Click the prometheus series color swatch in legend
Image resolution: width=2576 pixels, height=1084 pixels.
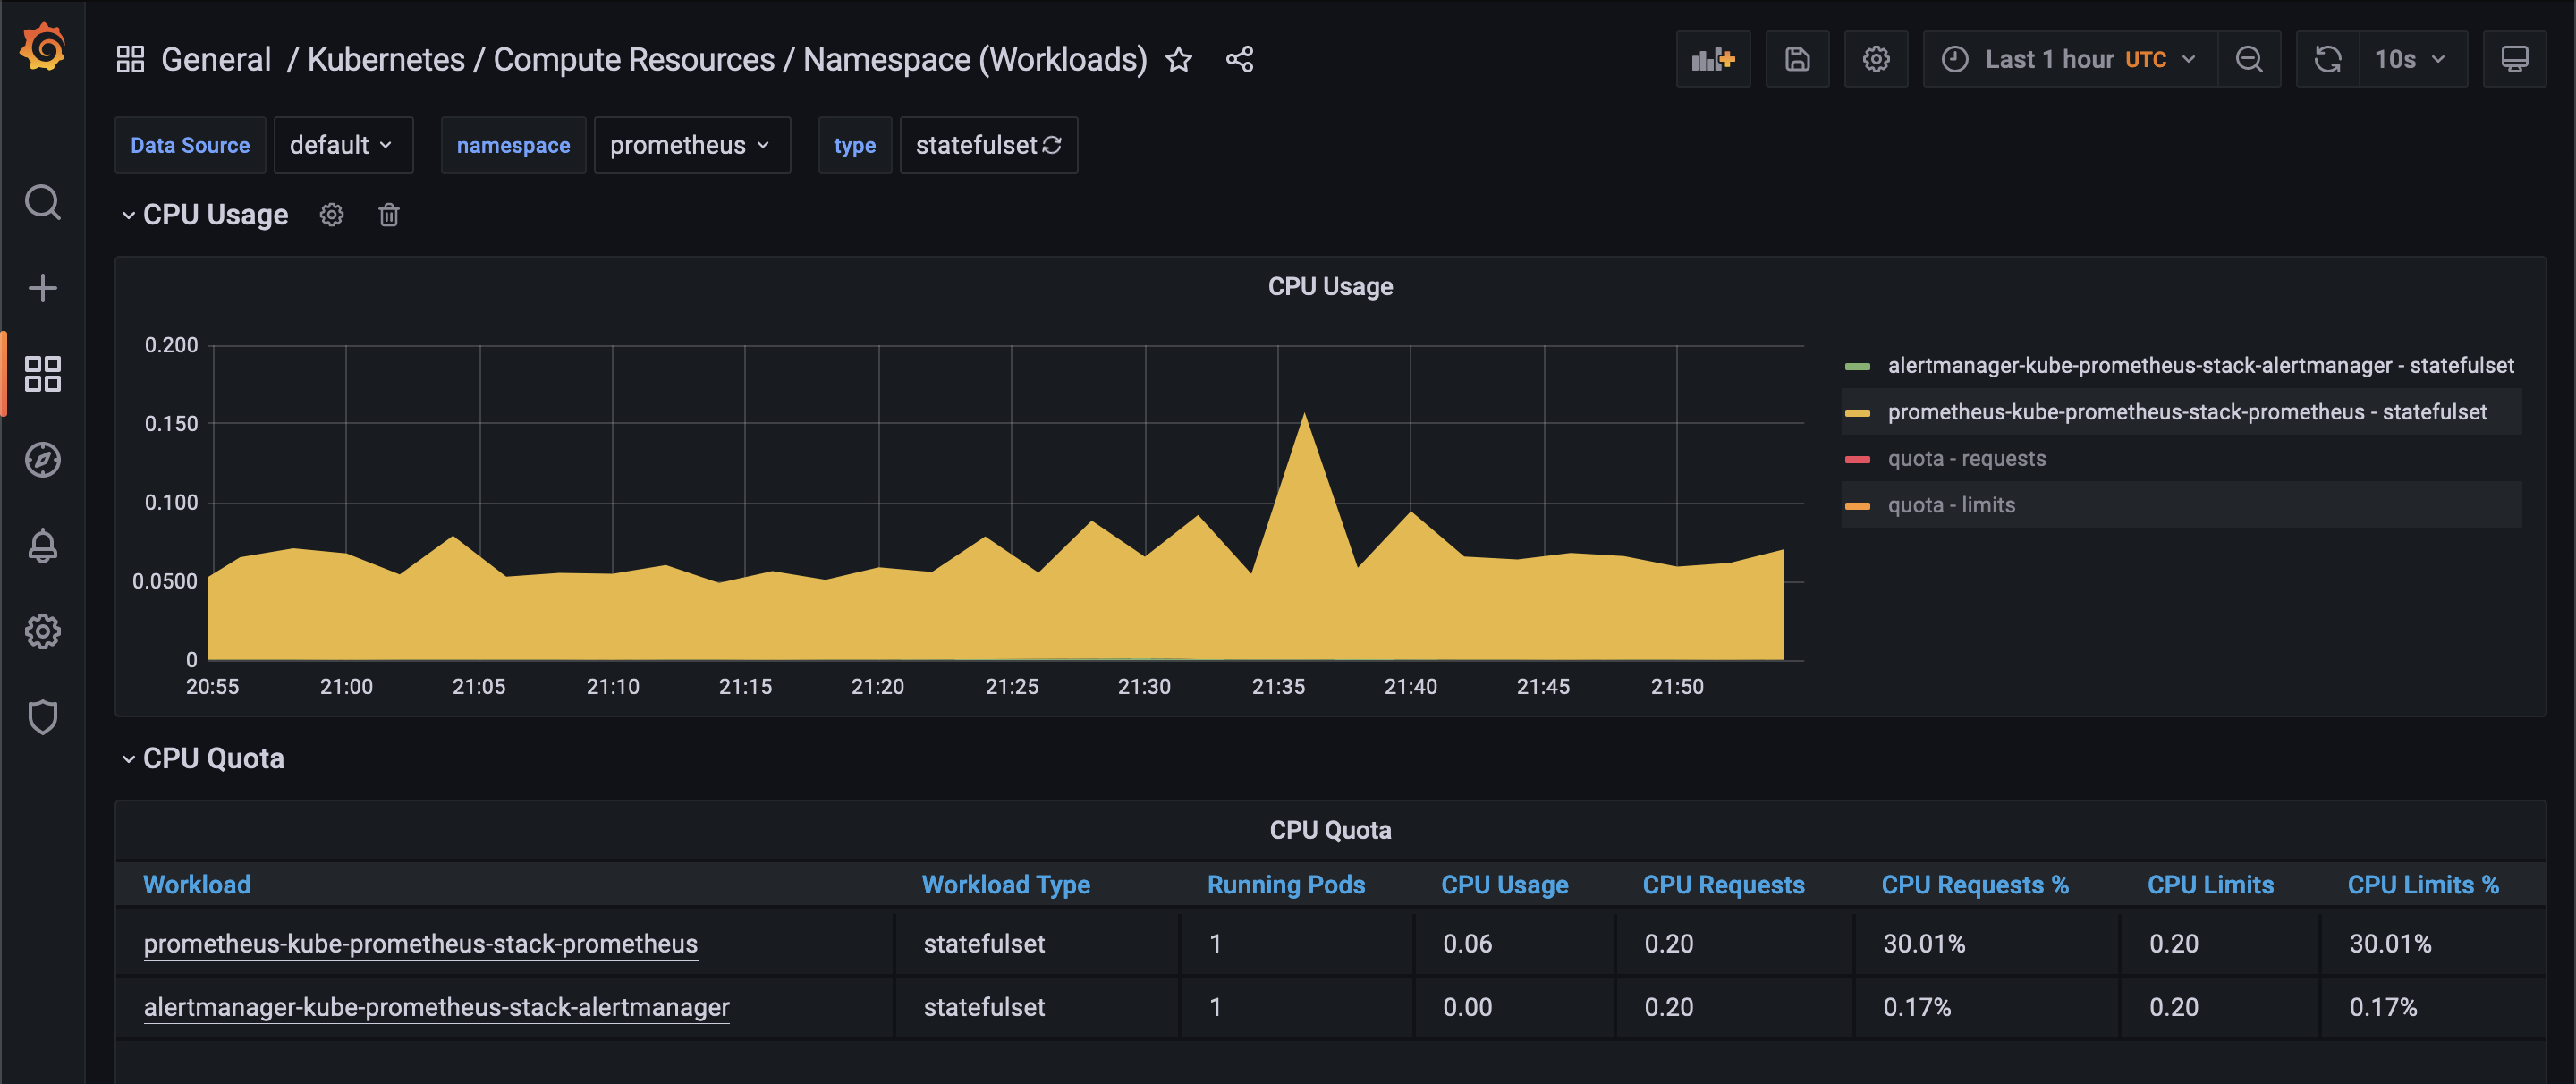pos(1857,413)
